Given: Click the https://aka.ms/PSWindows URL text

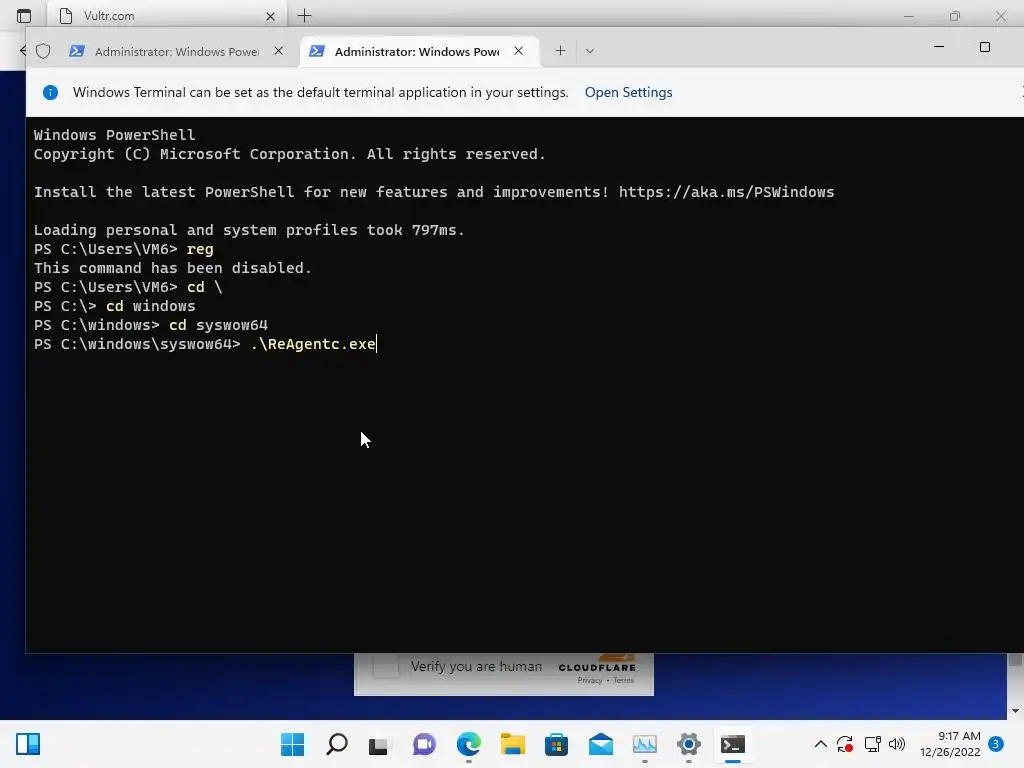Looking at the screenshot, I should tap(726, 192).
